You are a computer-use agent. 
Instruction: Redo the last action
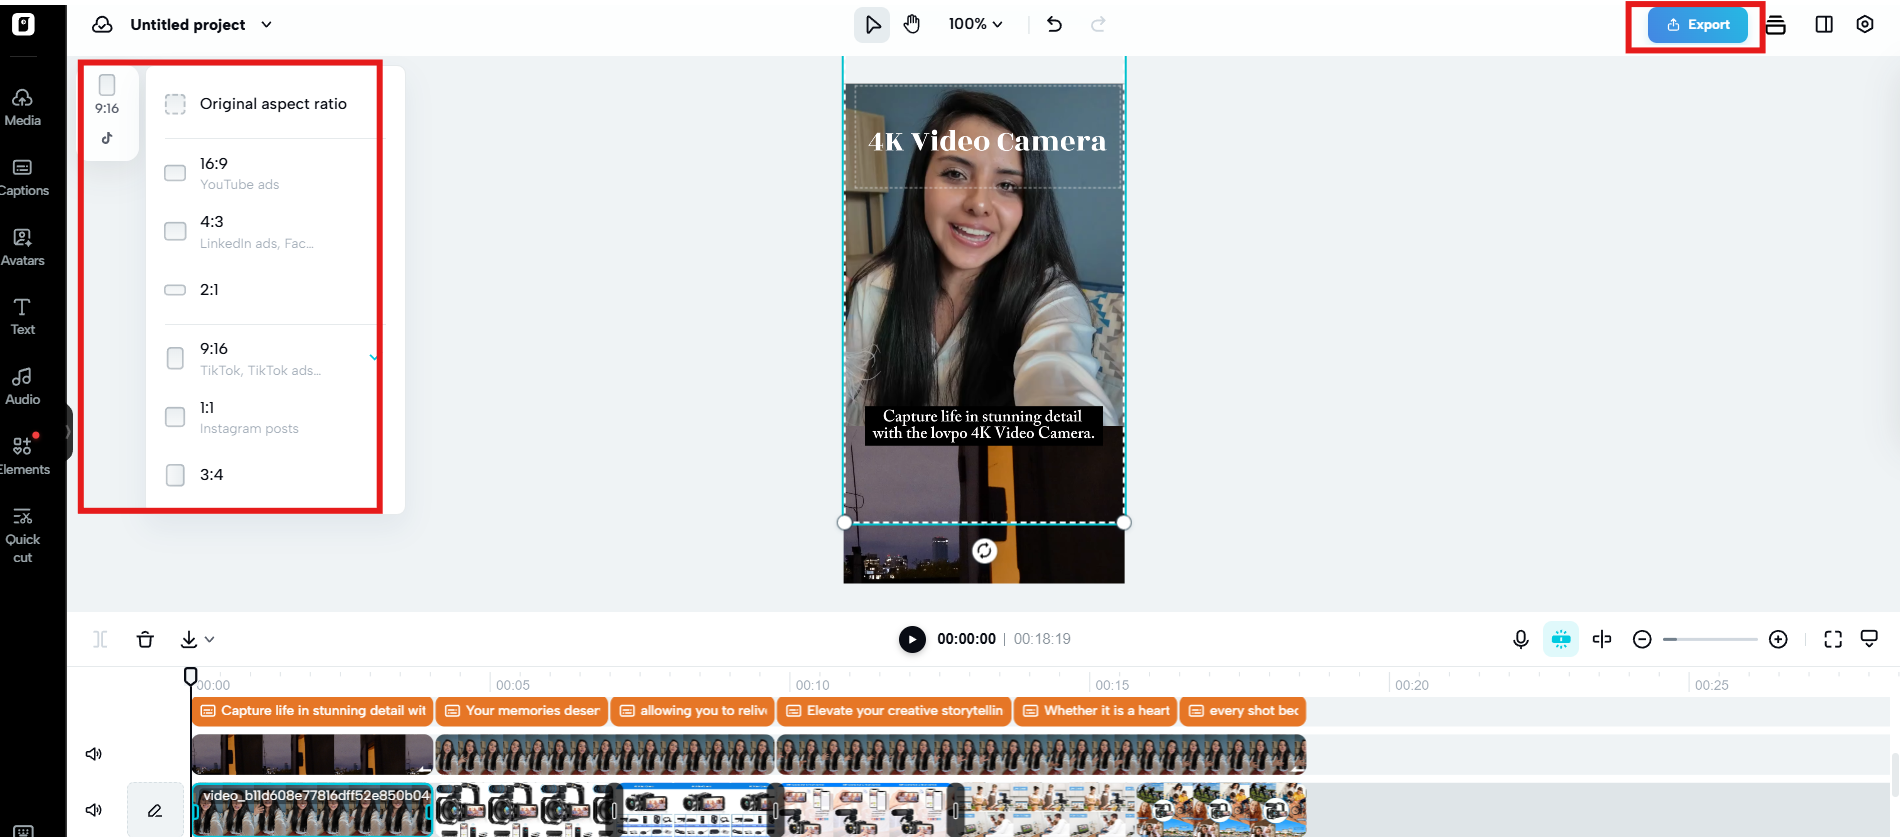point(1098,24)
